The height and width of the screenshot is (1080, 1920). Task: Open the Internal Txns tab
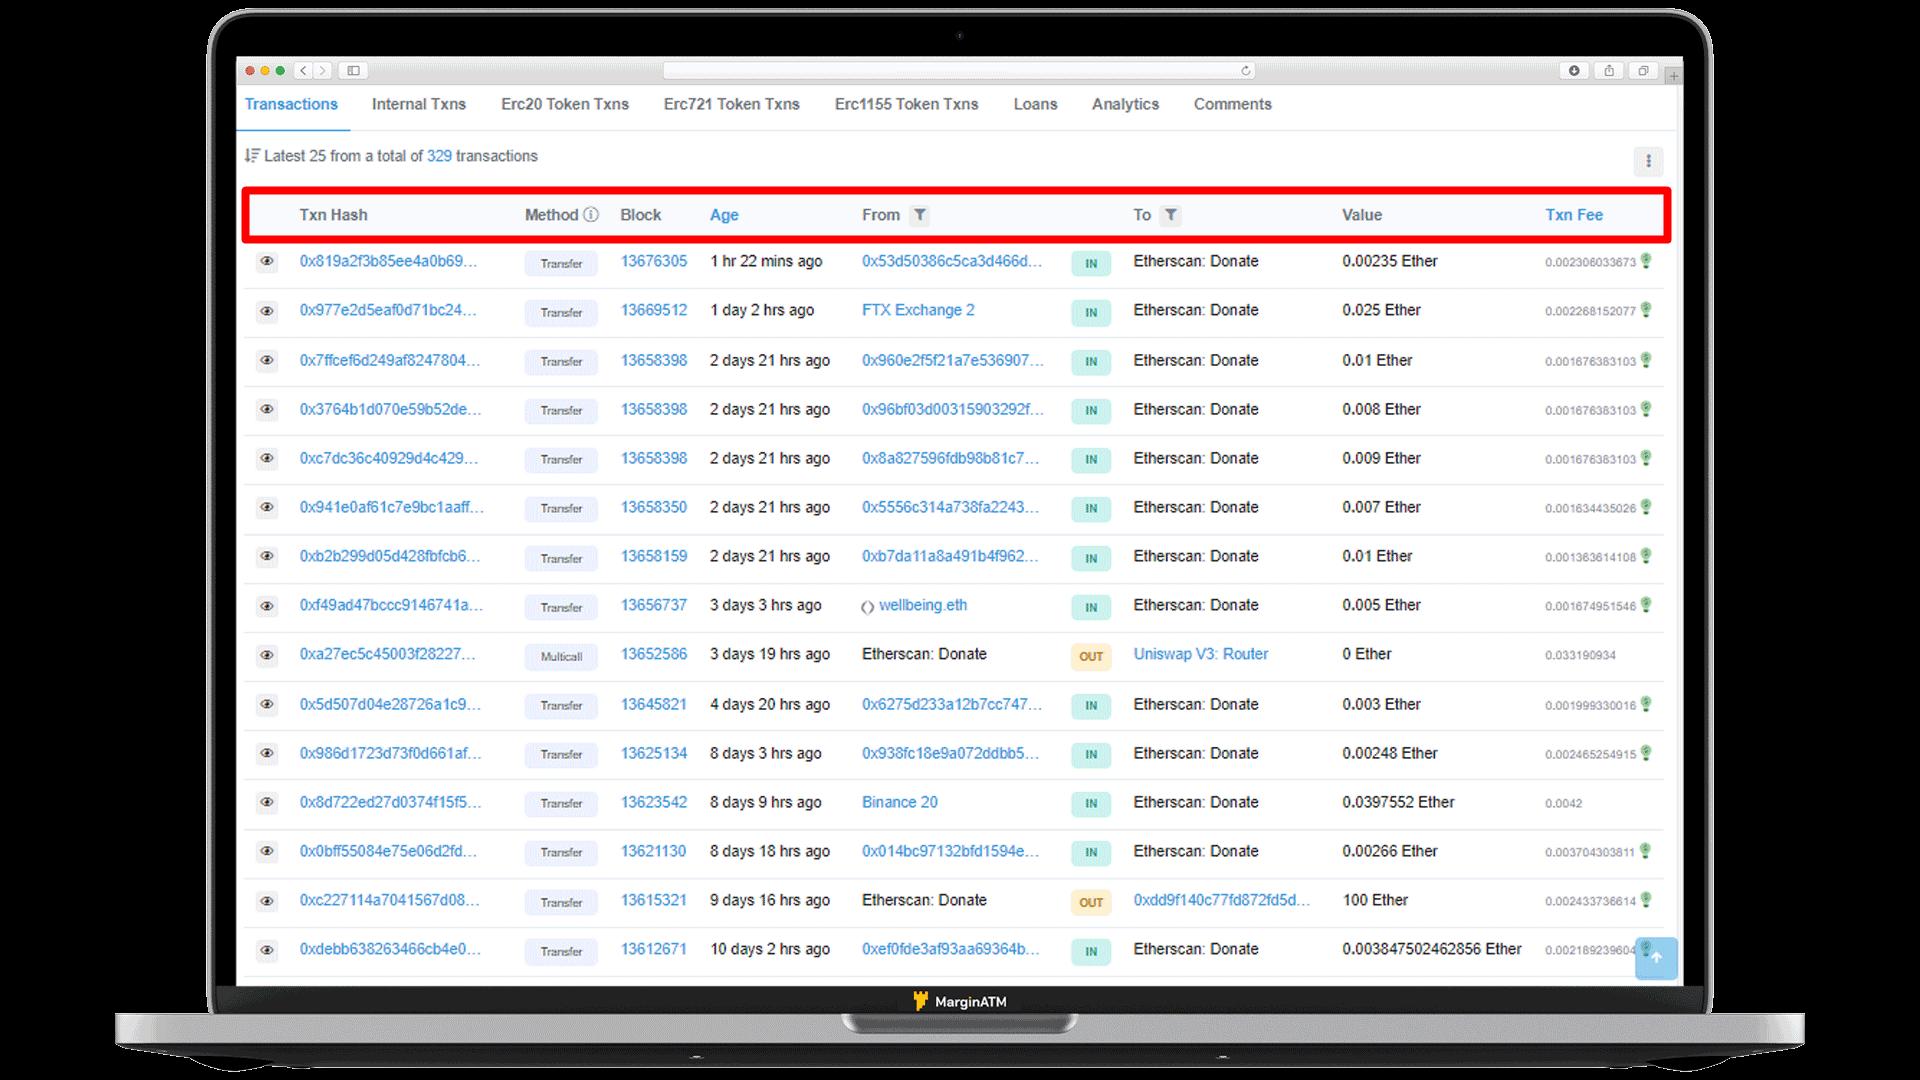click(x=419, y=104)
